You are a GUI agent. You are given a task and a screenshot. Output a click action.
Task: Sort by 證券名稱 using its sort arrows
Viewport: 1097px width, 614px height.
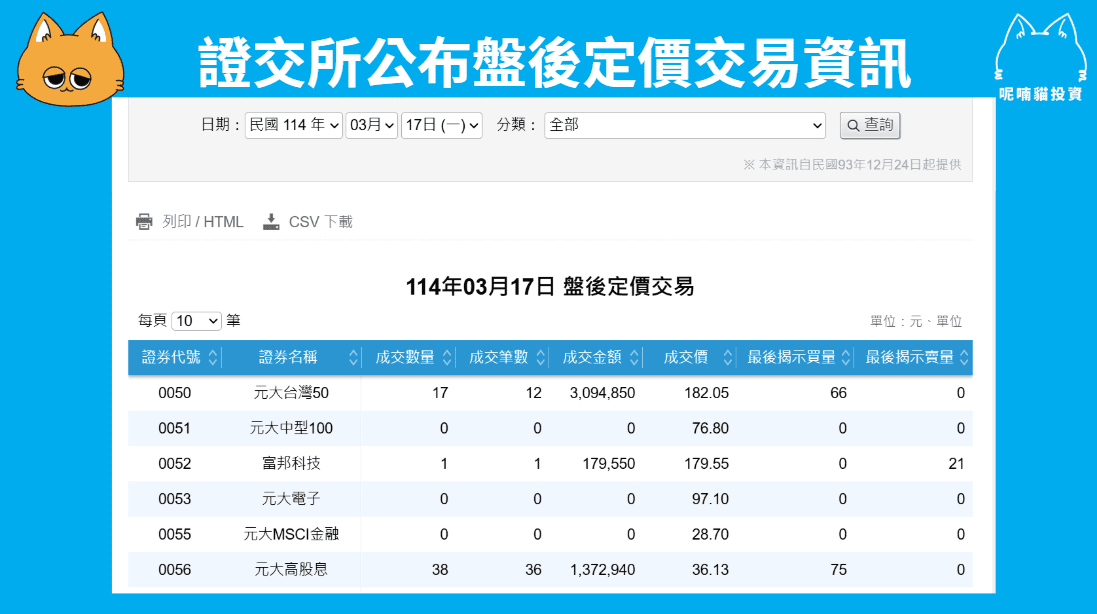[x=353, y=357]
